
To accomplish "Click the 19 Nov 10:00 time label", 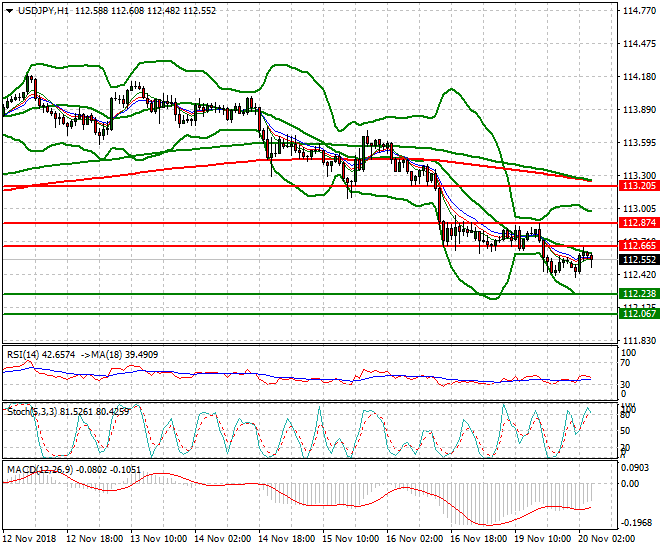I will pyautogui.click(x=543, y=539).
